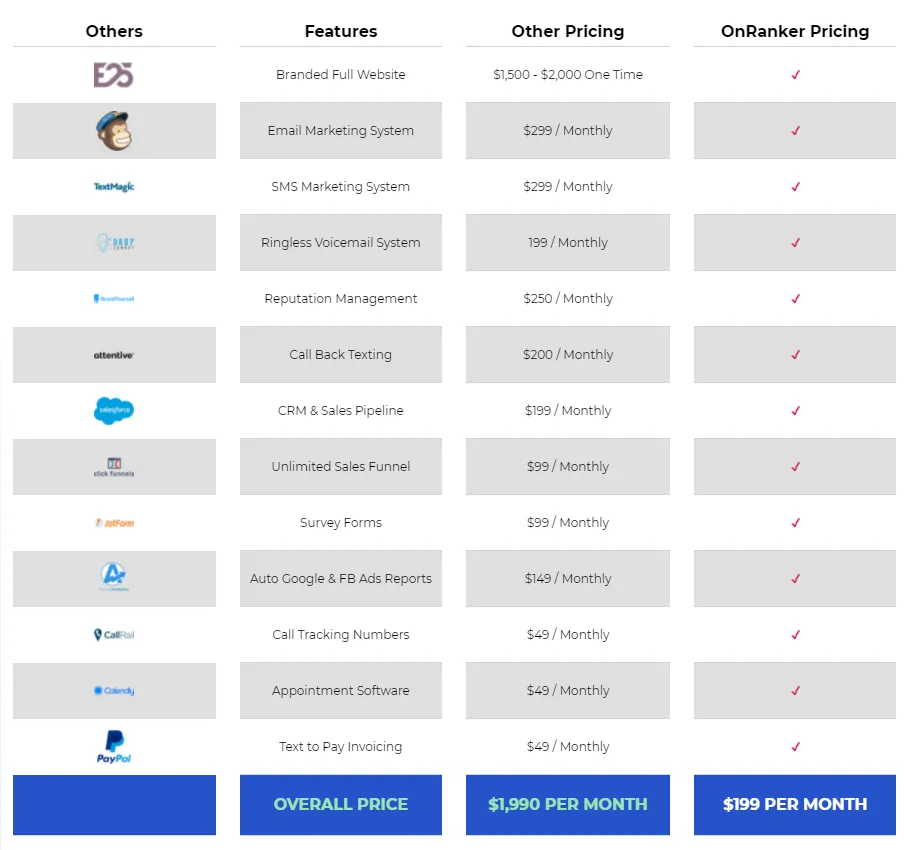
Task: Click the $250 / Monthly price
Action: [x=568, y=298]
